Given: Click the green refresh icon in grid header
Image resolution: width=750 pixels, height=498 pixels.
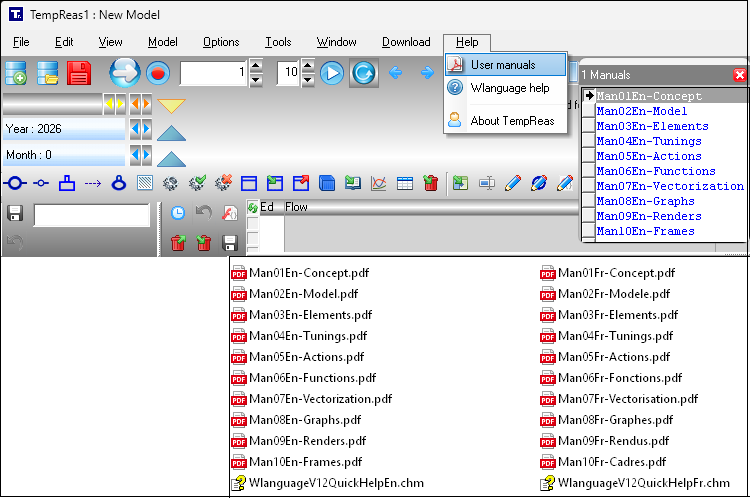Looking at the screenshot, I should (253, 208).
